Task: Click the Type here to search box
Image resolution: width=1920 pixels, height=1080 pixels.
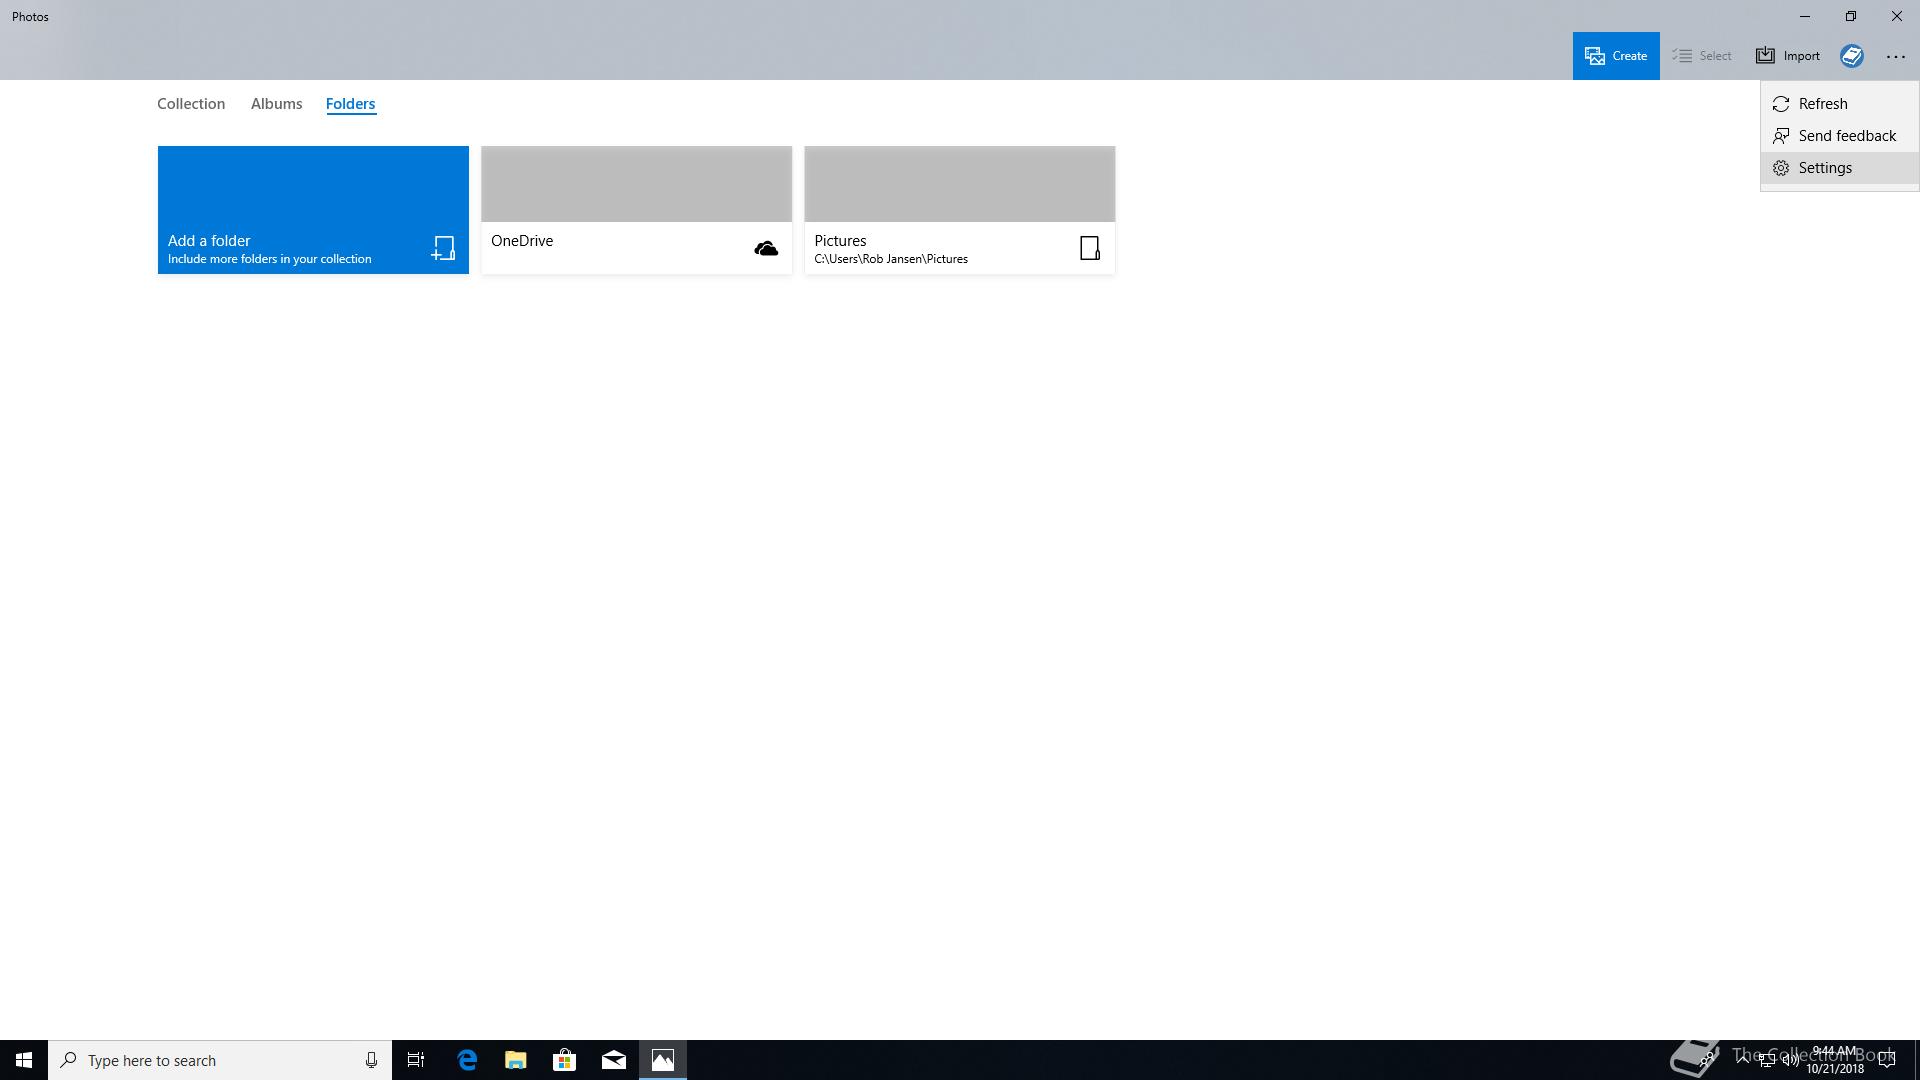Action: click(220, 1060)
